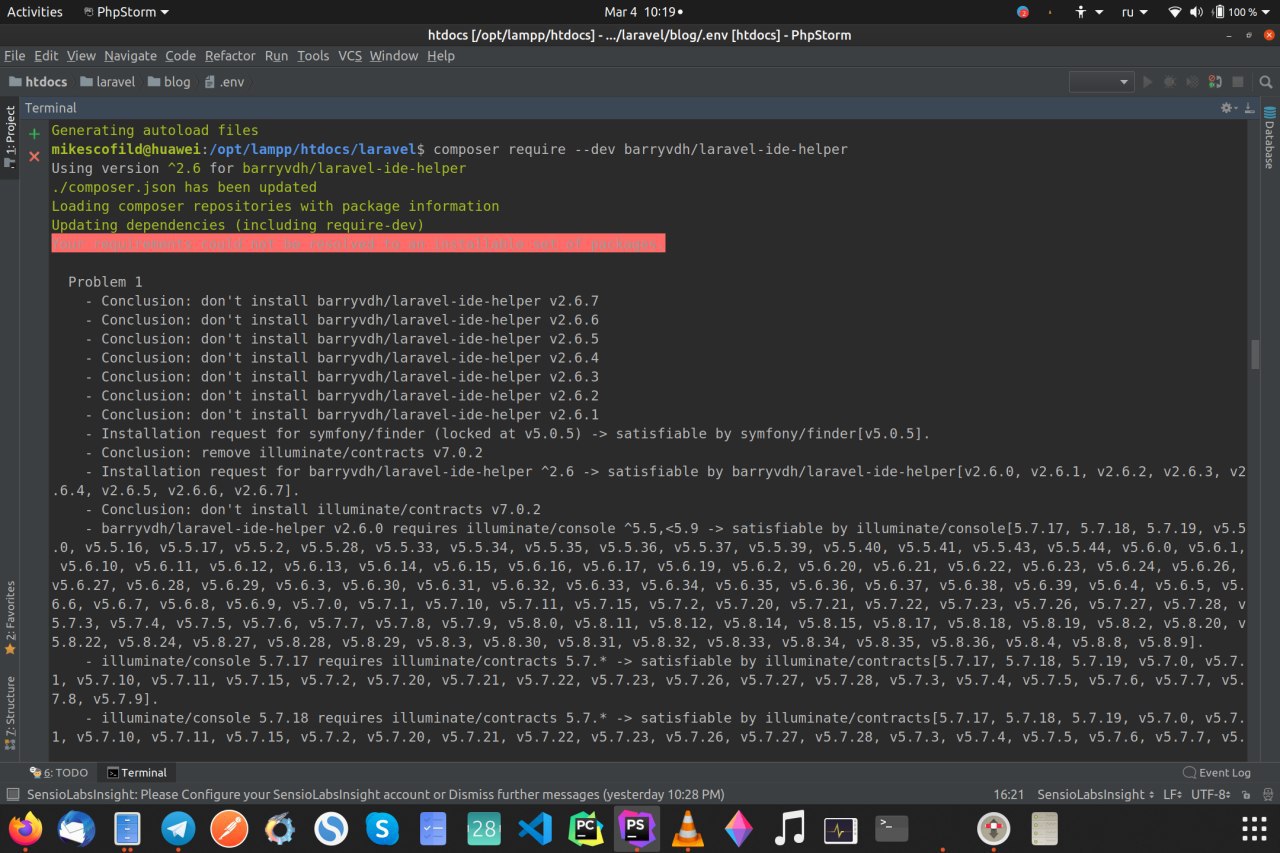Start debugging with the bug icon

pos(1169,82)
